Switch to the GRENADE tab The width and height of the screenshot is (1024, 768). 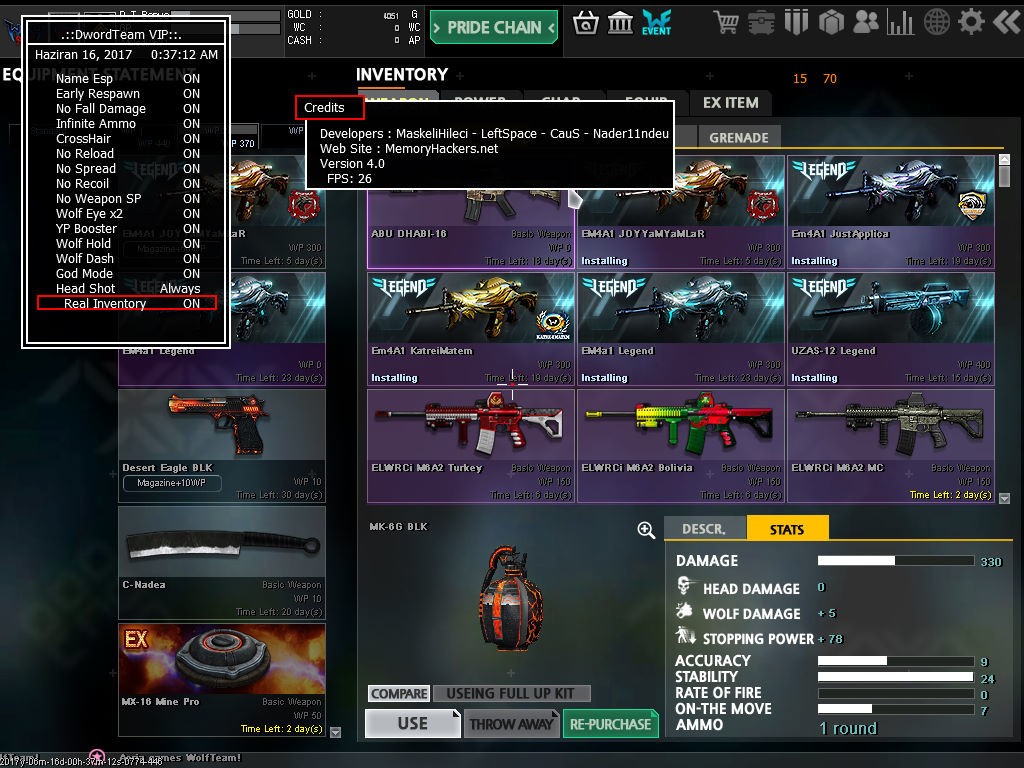[739, 138]
